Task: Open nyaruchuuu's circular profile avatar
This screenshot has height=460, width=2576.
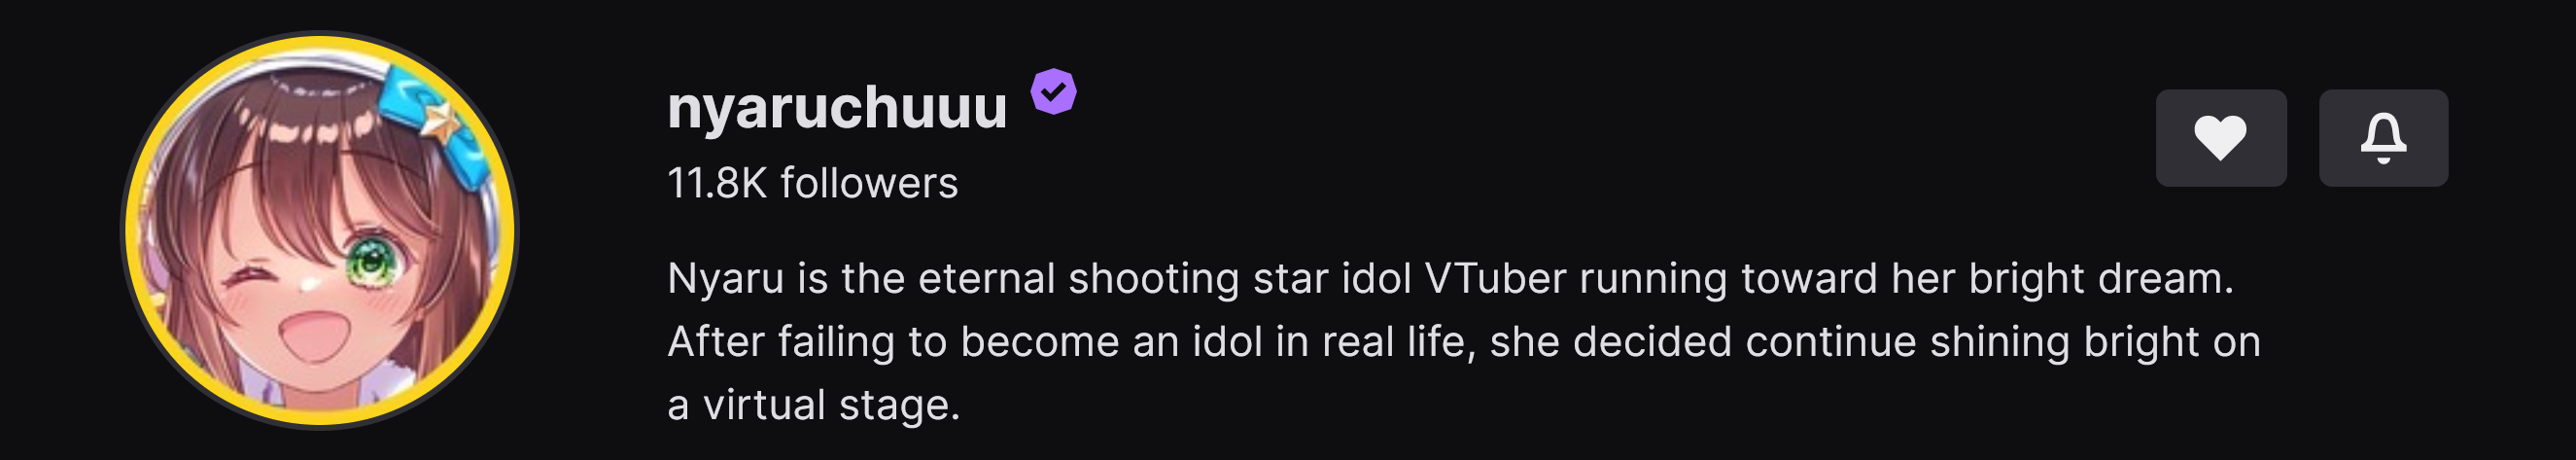Action: pos(320,230)
